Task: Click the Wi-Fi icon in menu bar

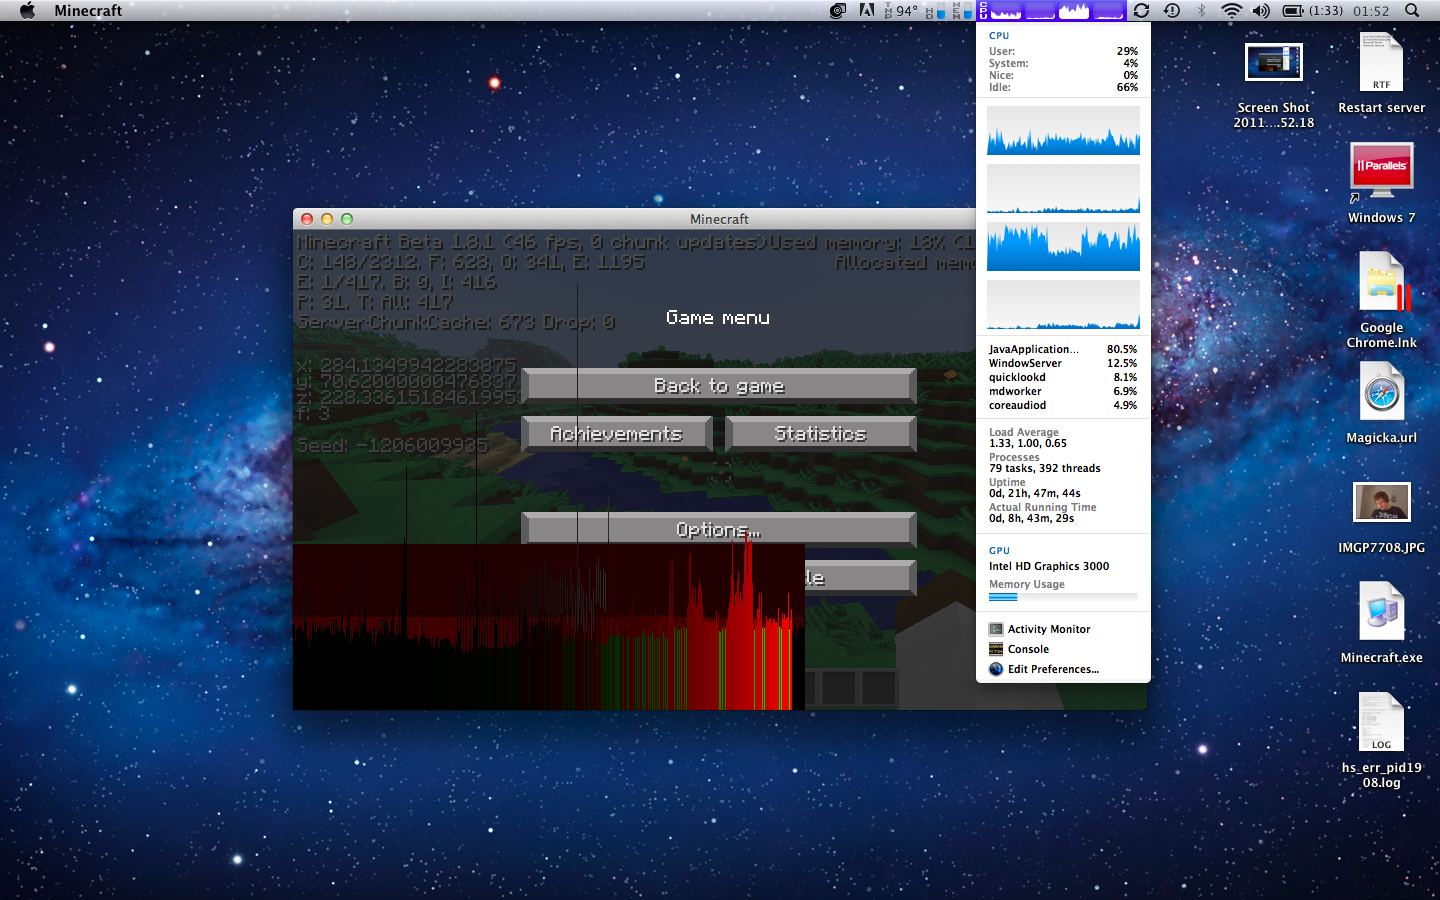Action: [1232, 10]
